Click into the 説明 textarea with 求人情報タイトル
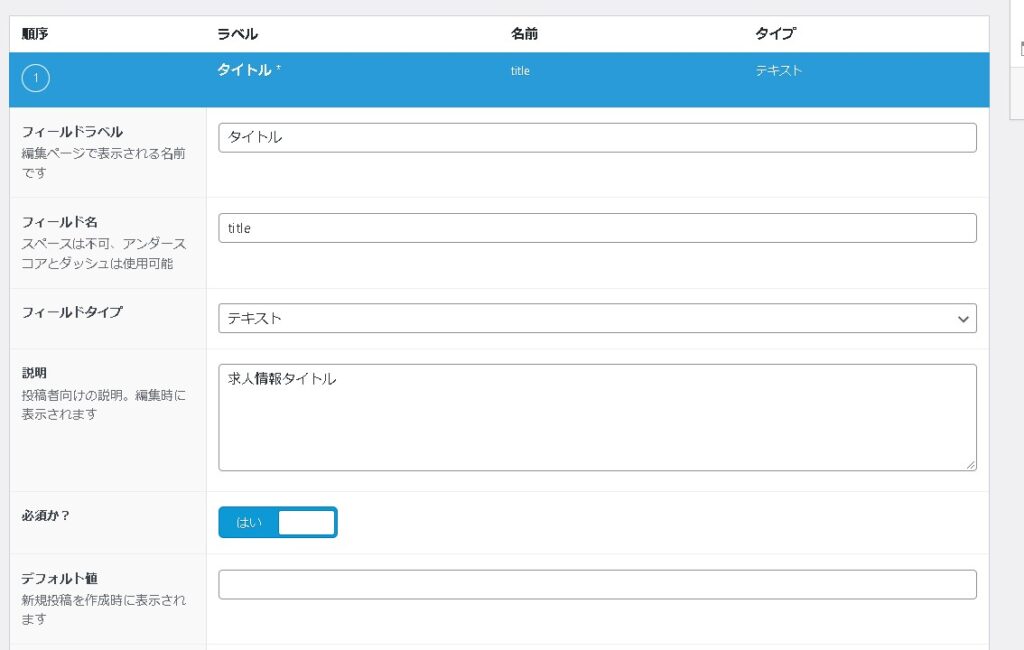 click(597, 417)
